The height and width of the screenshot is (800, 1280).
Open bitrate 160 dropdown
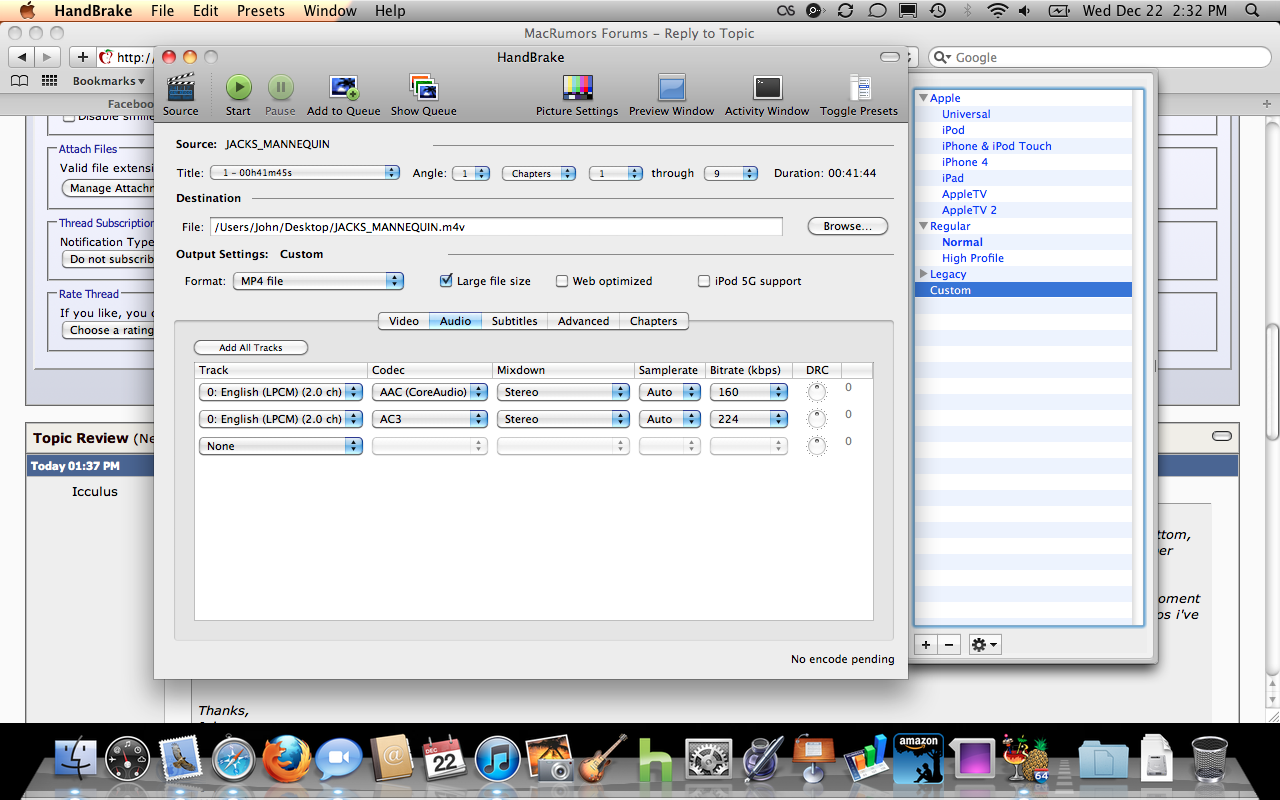click(x=749, y=392)
